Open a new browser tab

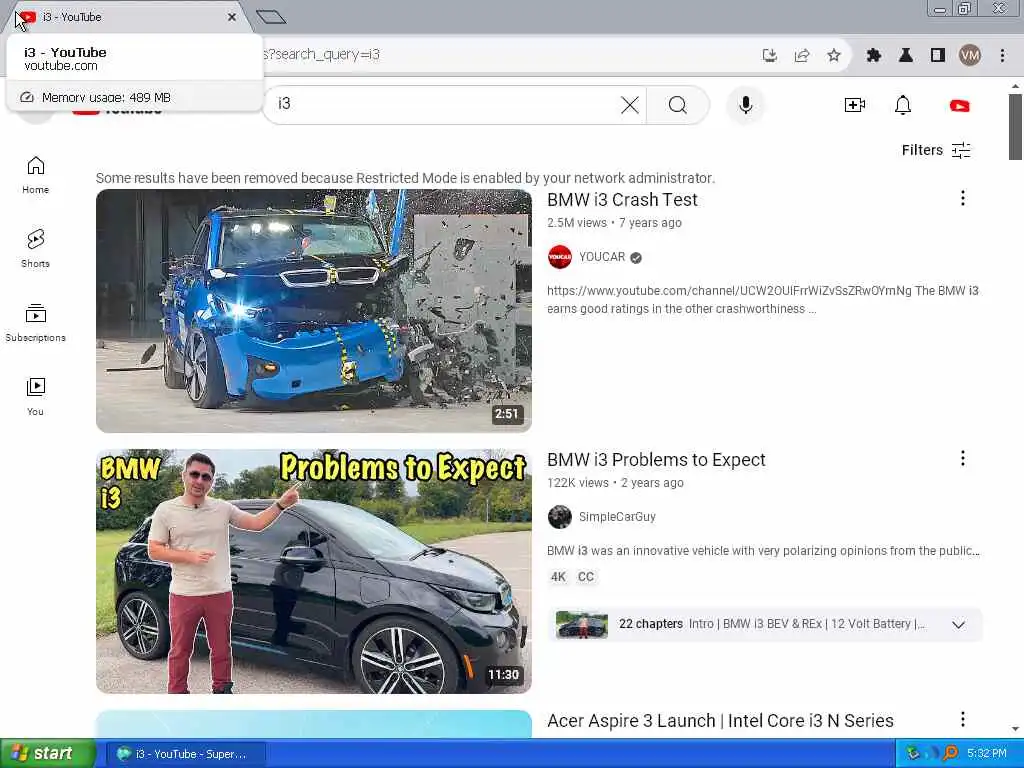tap(271, 17)
